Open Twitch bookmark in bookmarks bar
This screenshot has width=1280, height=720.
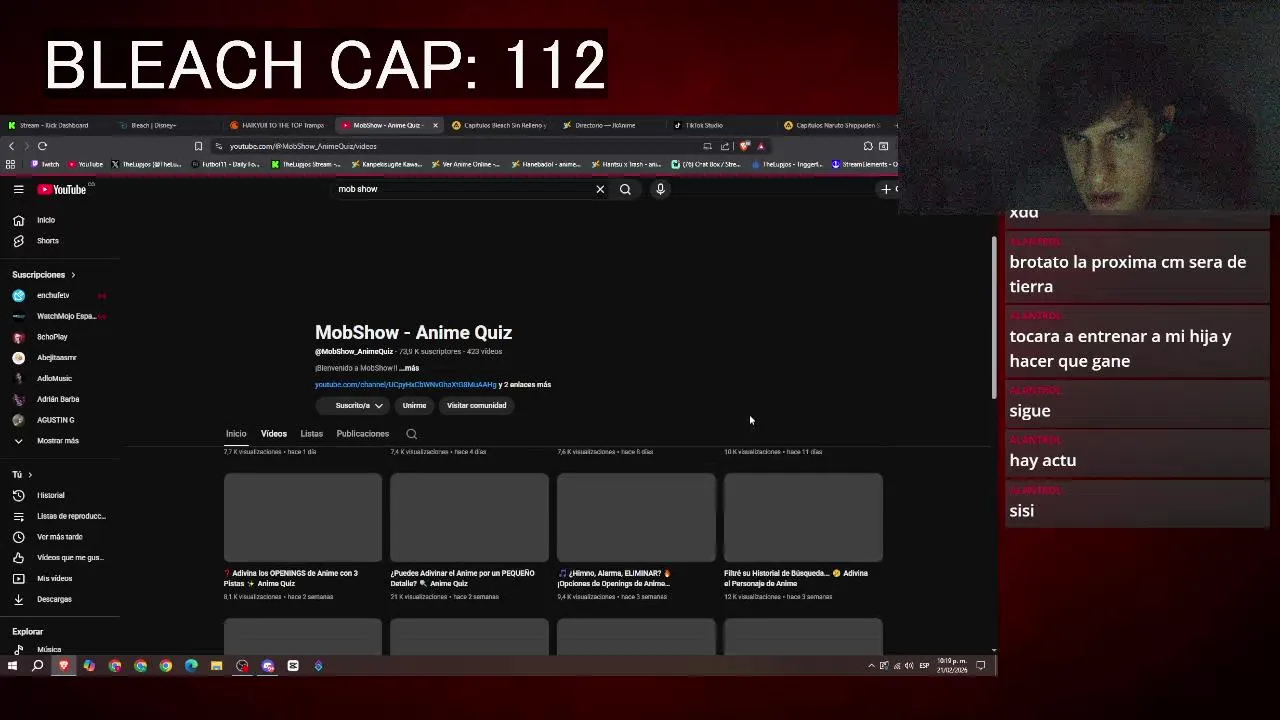point(44,164)
